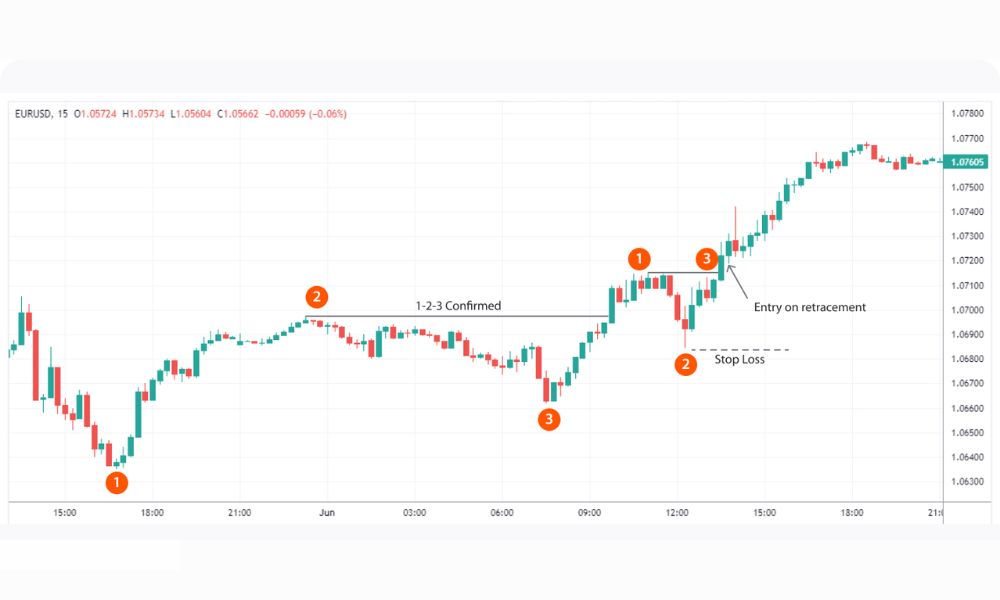1000x600 pixels.
Task: Select orange marker 1 above the 1.07100 consolidation
Action: tap(639, 258)
